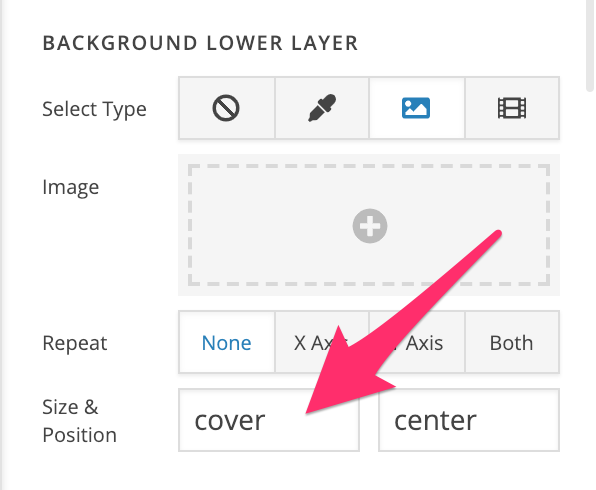The width and height of the screenshot is (596, 490).
Task: Click the gray padding around the dashed image box
Action: pos(369,159)
